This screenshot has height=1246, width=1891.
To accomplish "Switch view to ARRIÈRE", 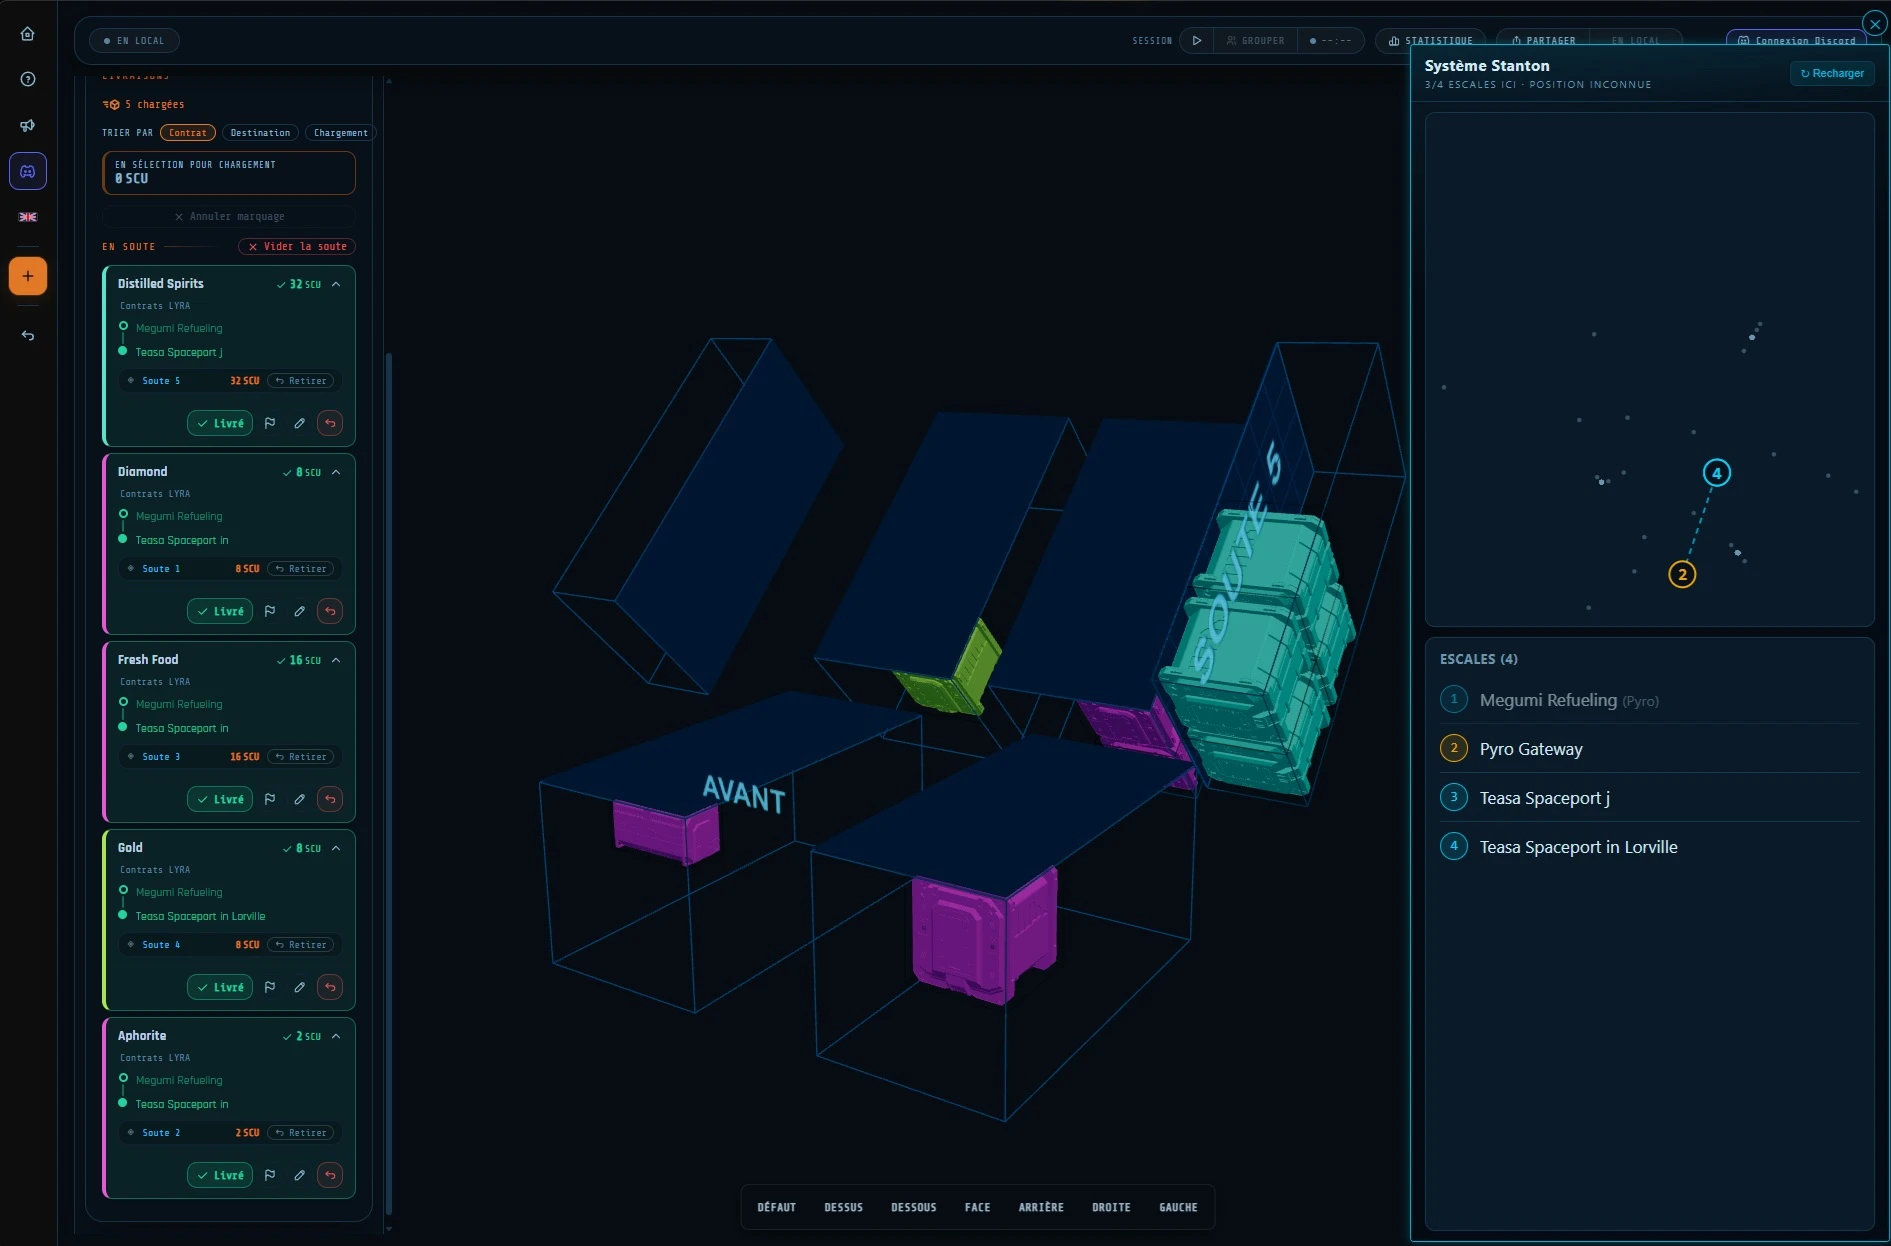I will 1041,1208.
